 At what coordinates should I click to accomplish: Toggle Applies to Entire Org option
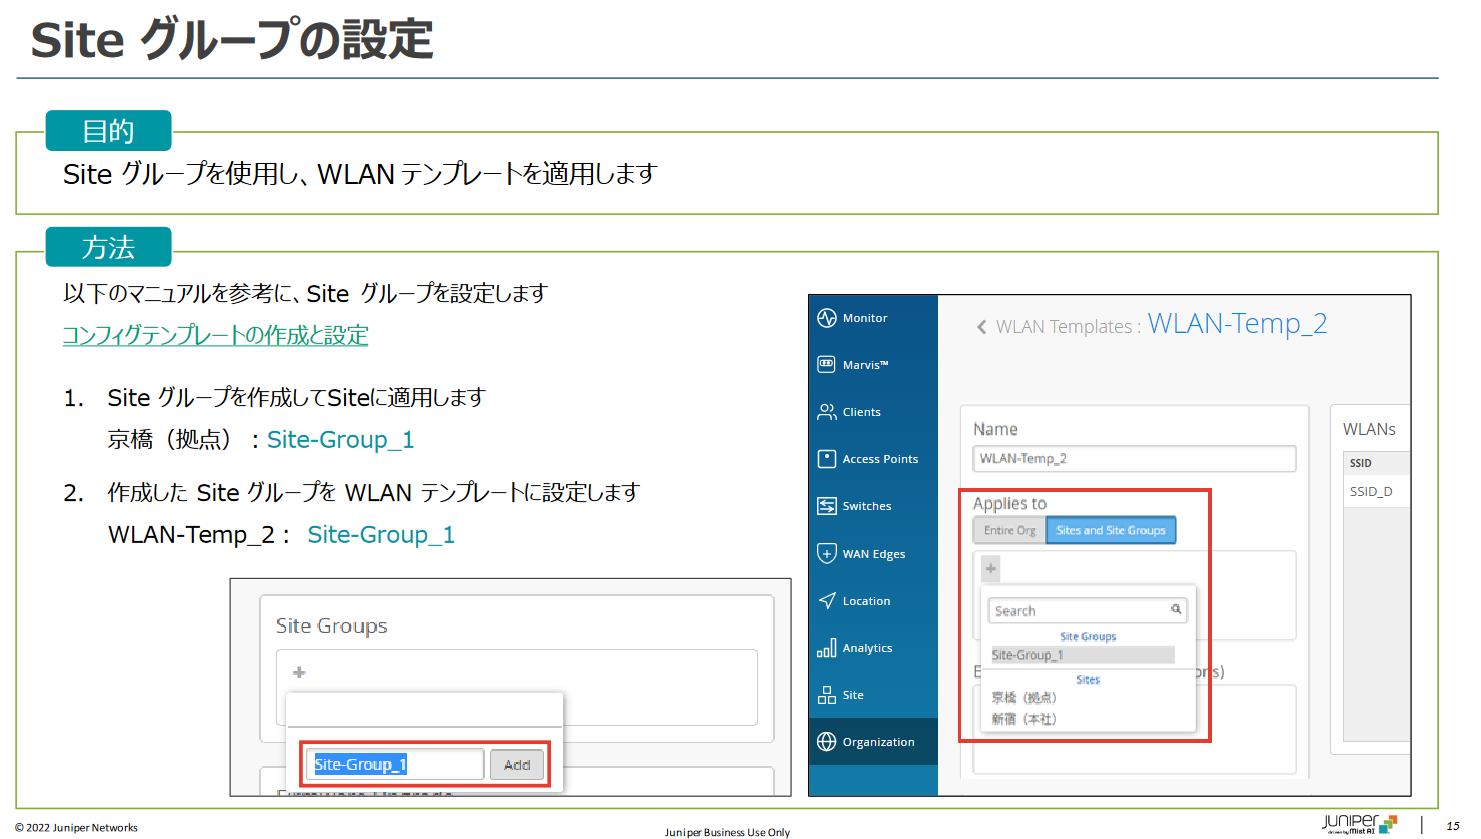coord(1009,531)
